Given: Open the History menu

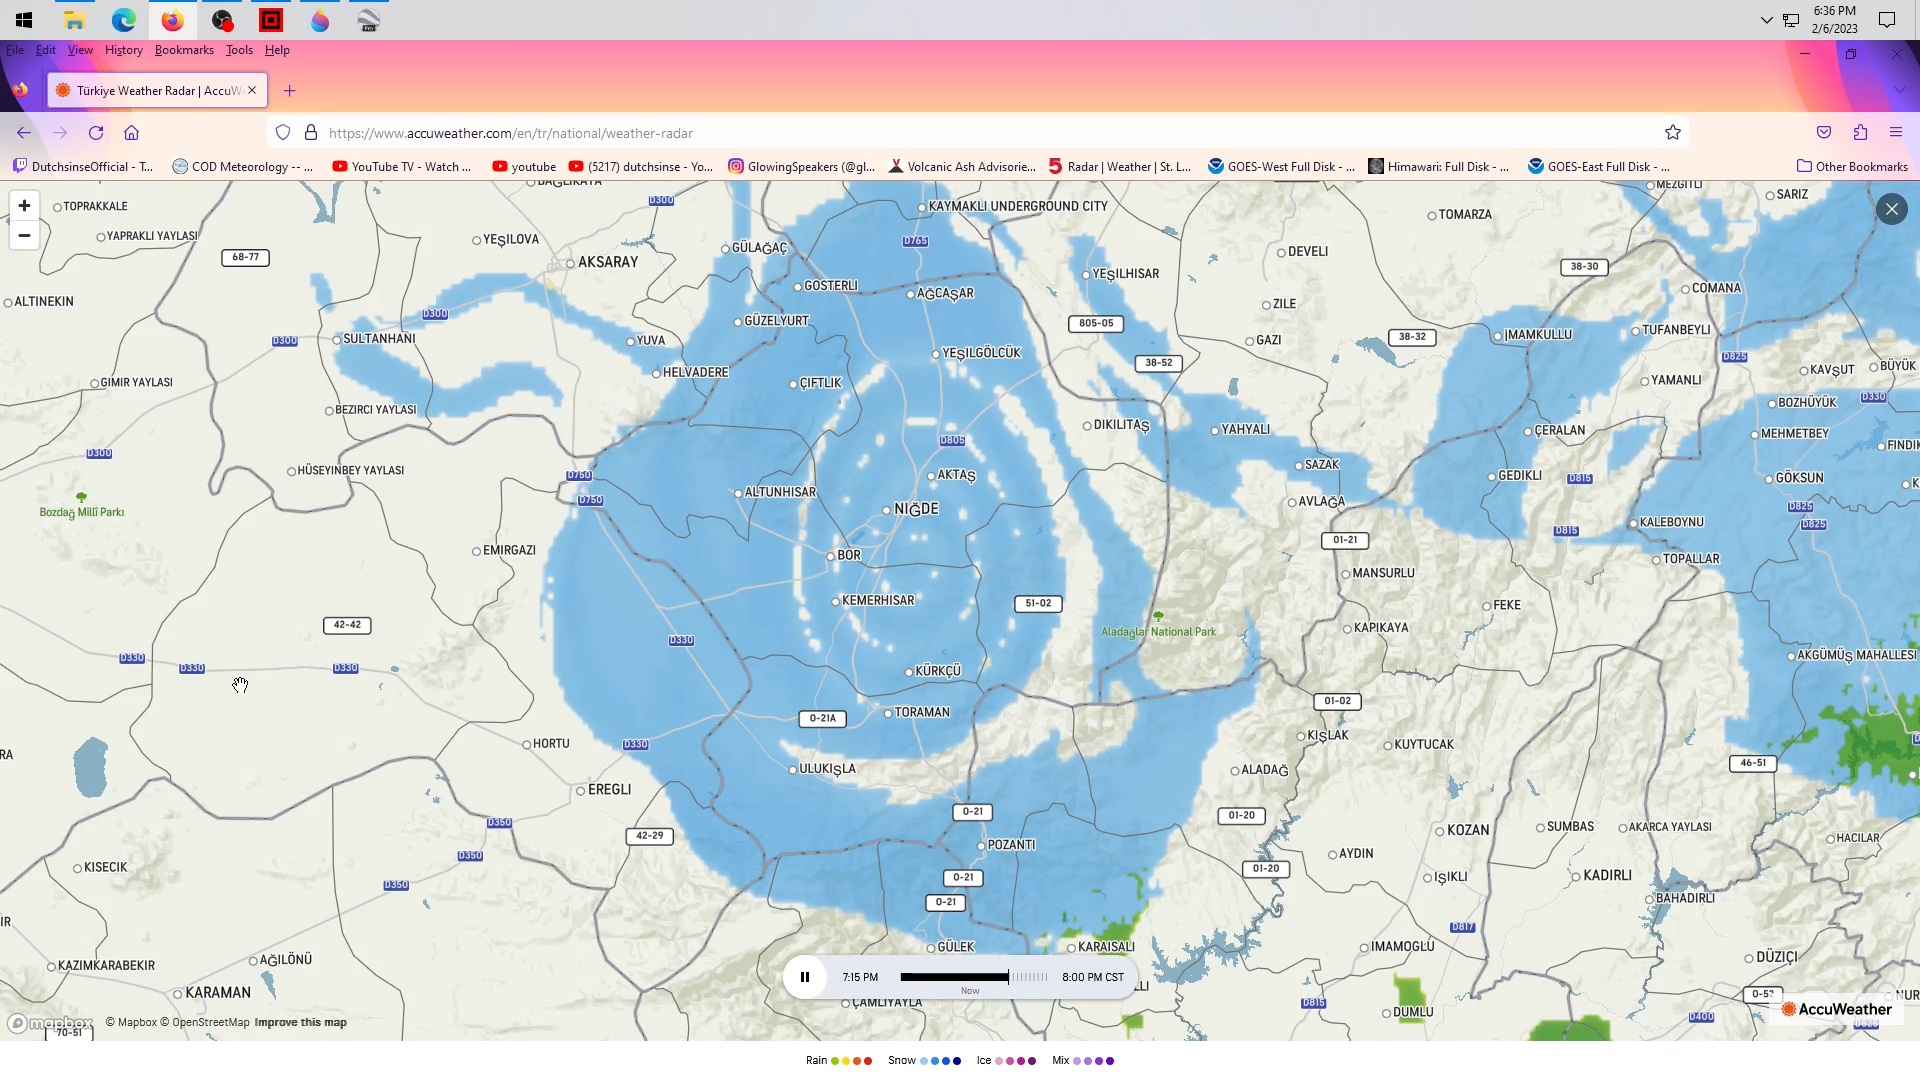Looking at the screenshot, I should click(124, 50).
